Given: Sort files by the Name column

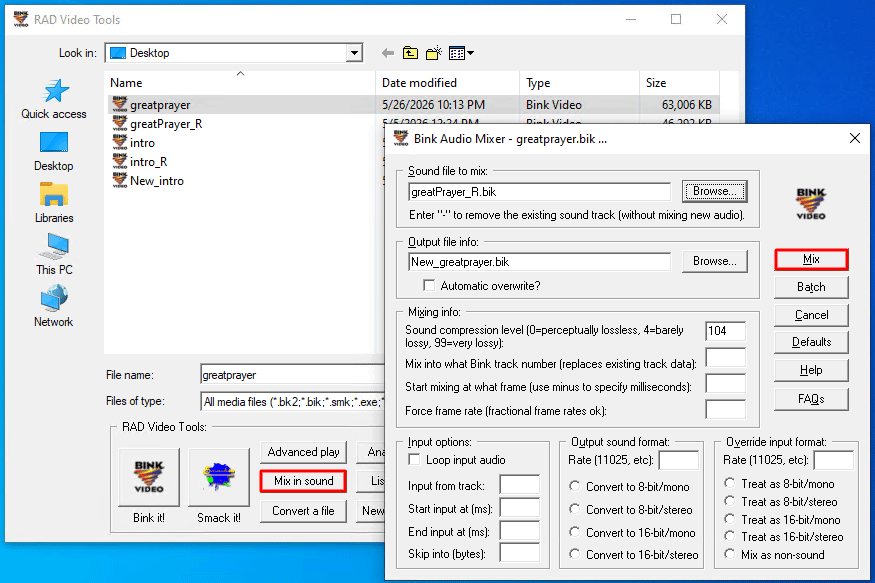Looking at the screenshot, I should pos(240,83).
